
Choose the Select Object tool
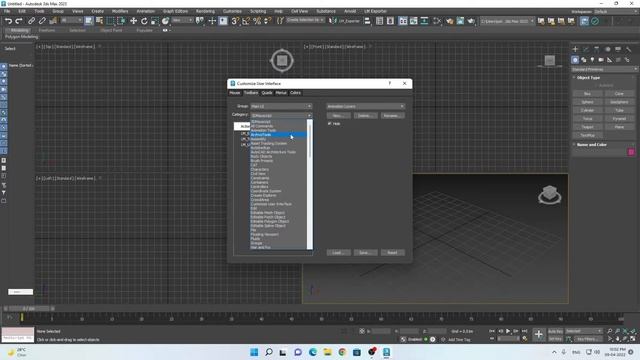(x=89, y=21)
